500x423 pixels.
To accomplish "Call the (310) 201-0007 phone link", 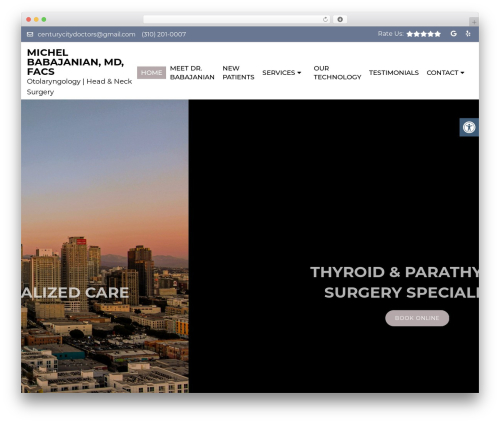I will pos(164,34).
